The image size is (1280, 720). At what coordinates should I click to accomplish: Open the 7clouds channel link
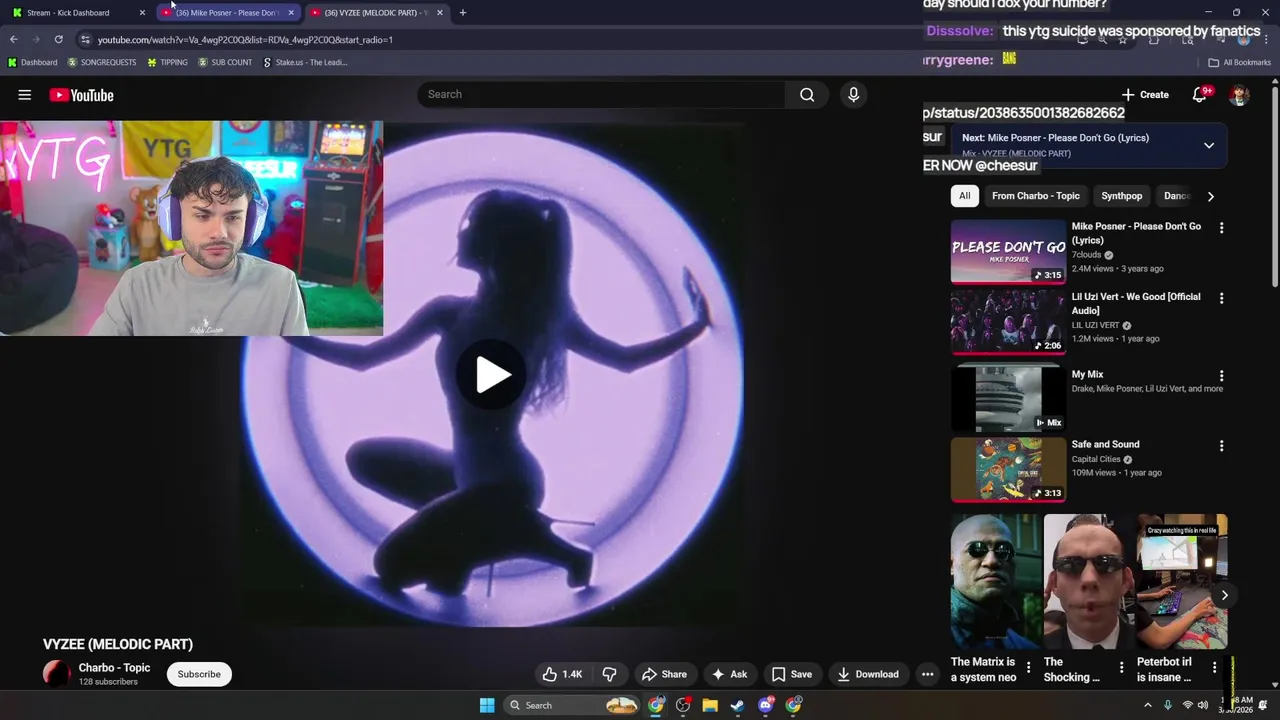point(1087,255)
